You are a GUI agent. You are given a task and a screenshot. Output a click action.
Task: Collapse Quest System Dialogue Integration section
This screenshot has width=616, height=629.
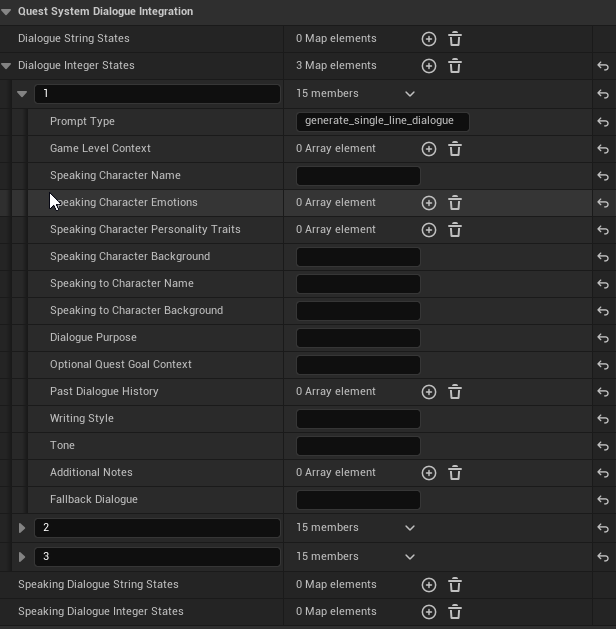7,12
